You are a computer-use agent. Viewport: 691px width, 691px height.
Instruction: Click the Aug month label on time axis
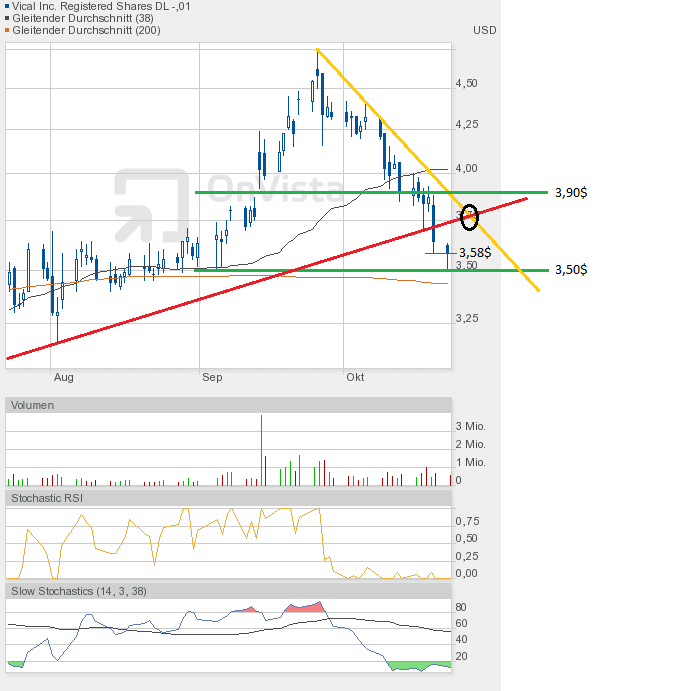pyautogui.click(x=63, y=378)
